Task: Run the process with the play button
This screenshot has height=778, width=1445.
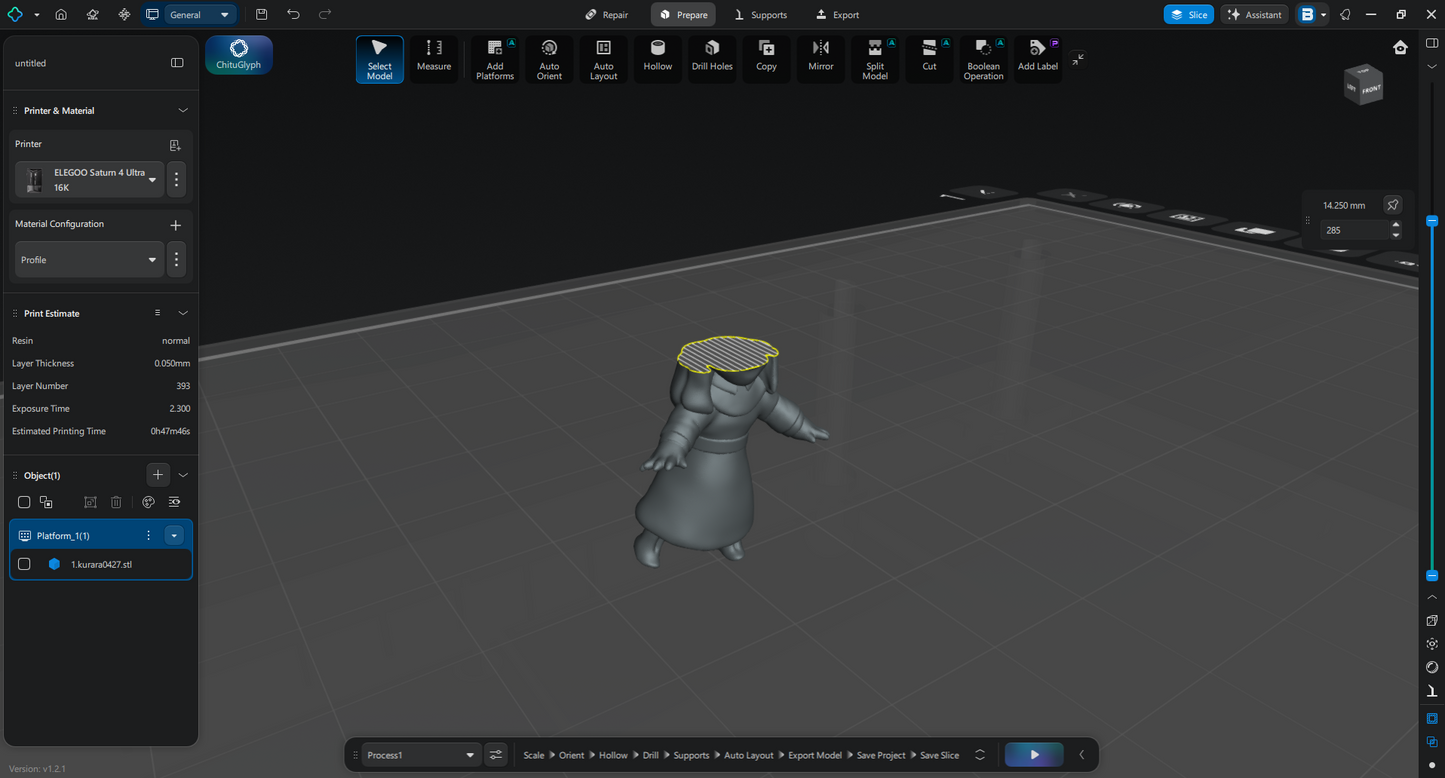Action: (x=1034, y=755)
